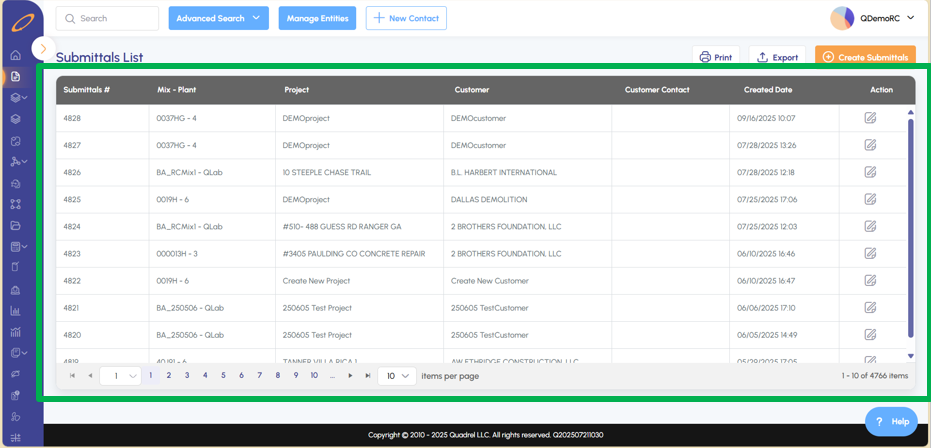Screen dimensions: 931x448
Task: Sort by the Customer Contact column header
Action: point(657,90)
